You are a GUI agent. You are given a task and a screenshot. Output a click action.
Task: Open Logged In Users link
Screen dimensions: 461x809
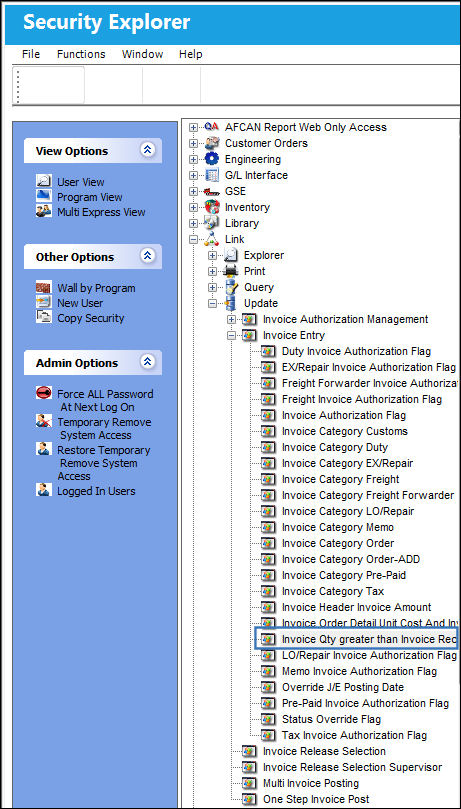[x=96, y=491]
